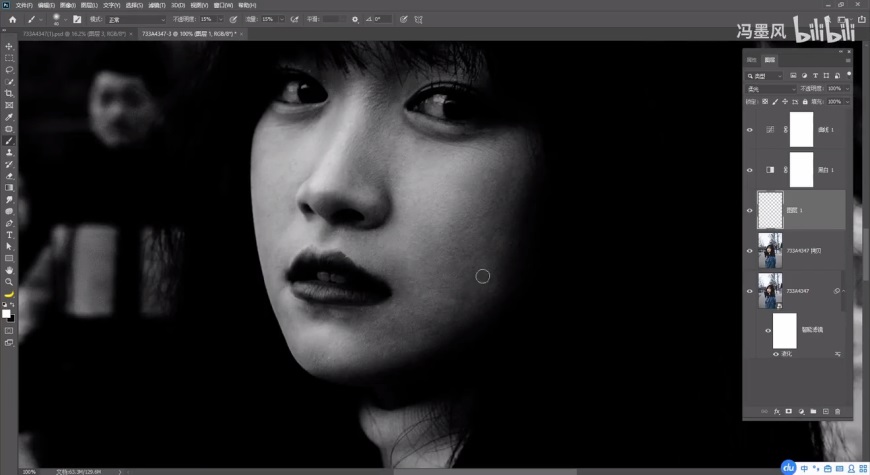The height and width of the screenshot is (475, 870).
Task: Select the Gradient tool
Action: click(x=9, y=188)
